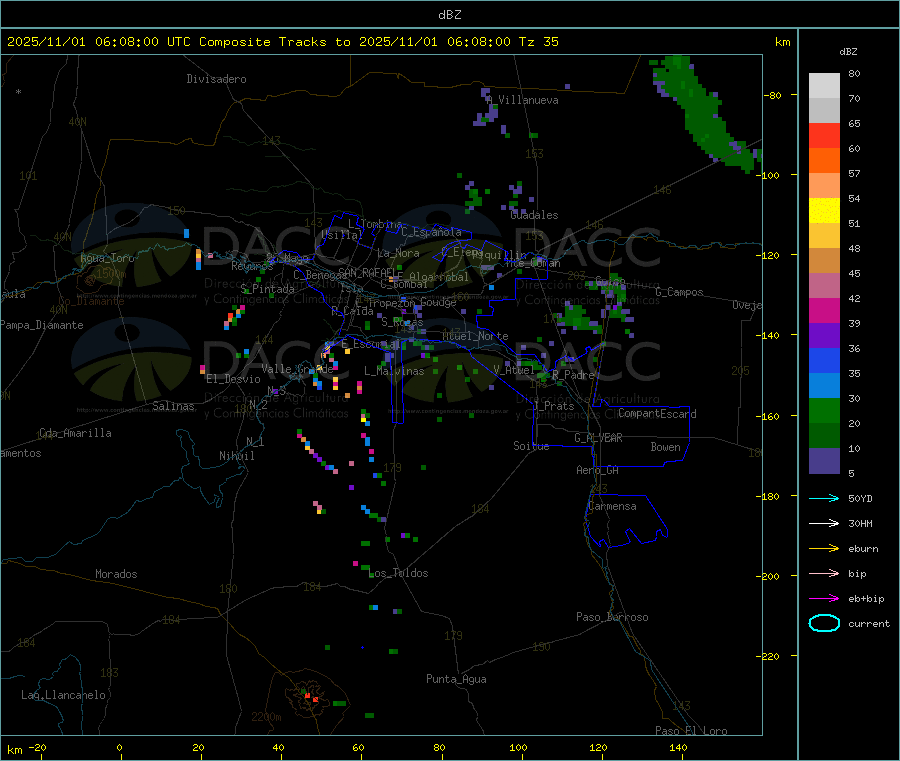Click the Pampa_Diamante place label
This screenshot has height=761, width=900.
pyautogui.click(x=42, y=325)
